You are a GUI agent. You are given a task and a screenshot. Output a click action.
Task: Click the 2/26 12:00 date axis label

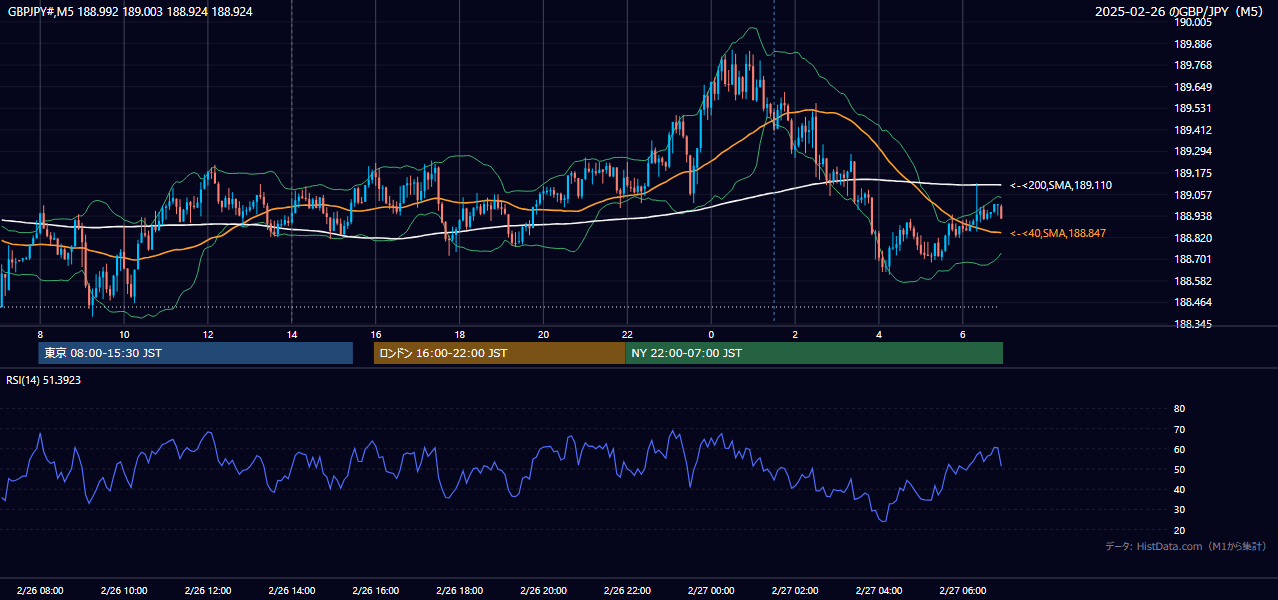point(208,591)
